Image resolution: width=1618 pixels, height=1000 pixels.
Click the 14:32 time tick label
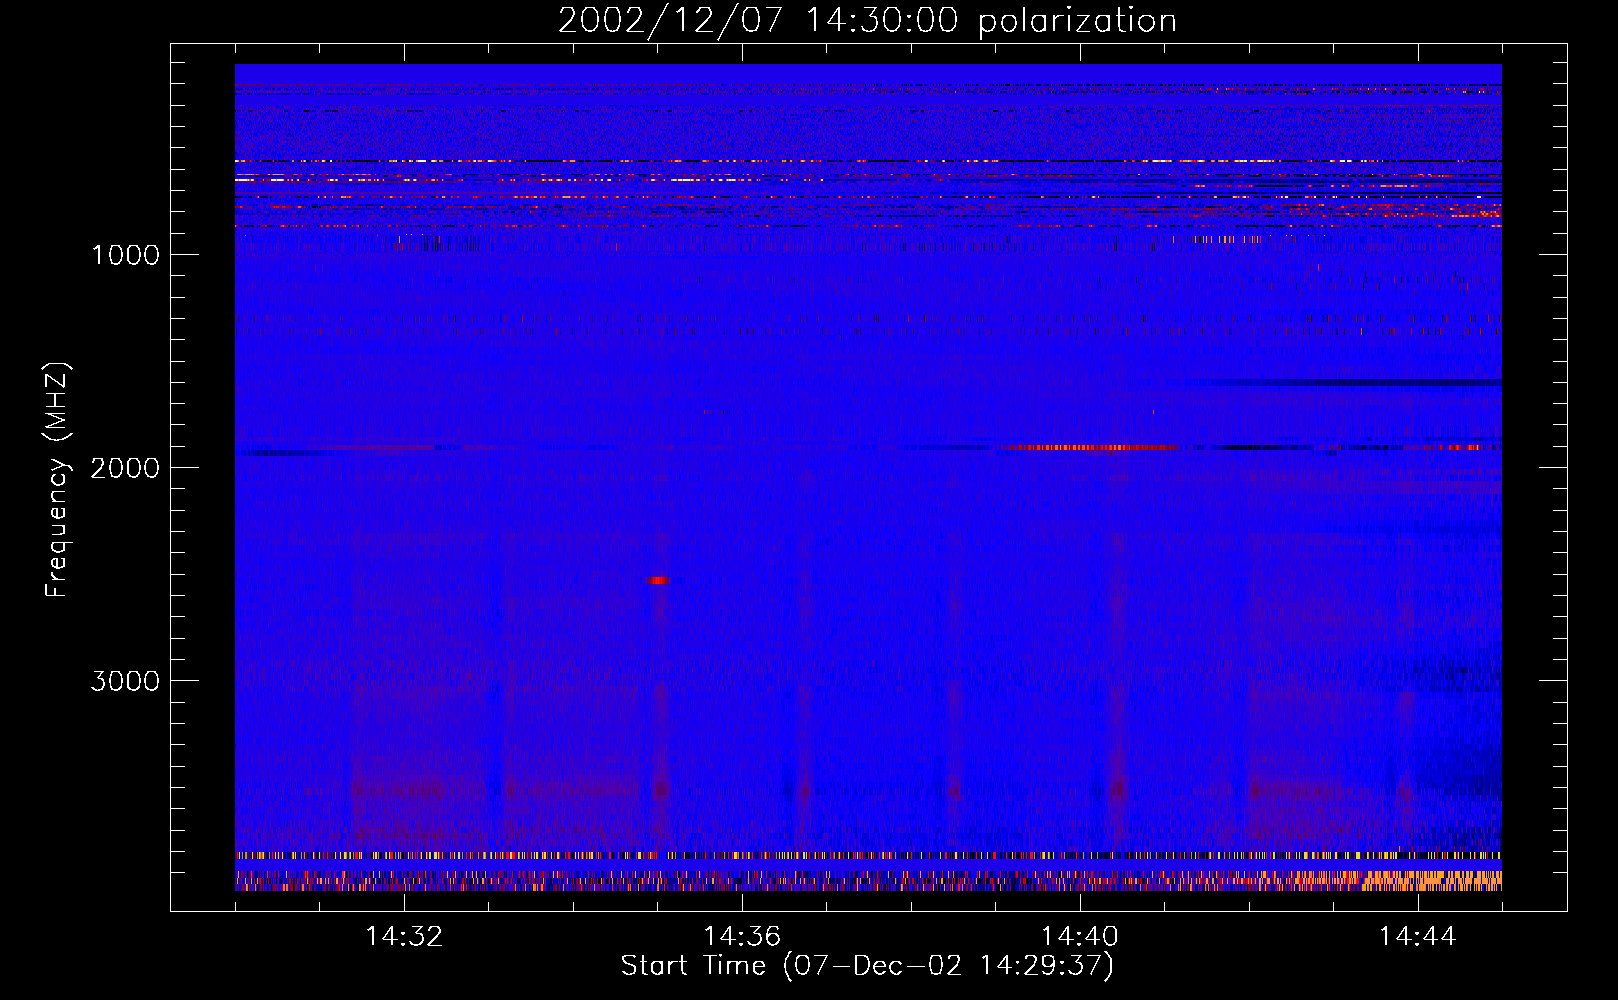click(404, 937)
